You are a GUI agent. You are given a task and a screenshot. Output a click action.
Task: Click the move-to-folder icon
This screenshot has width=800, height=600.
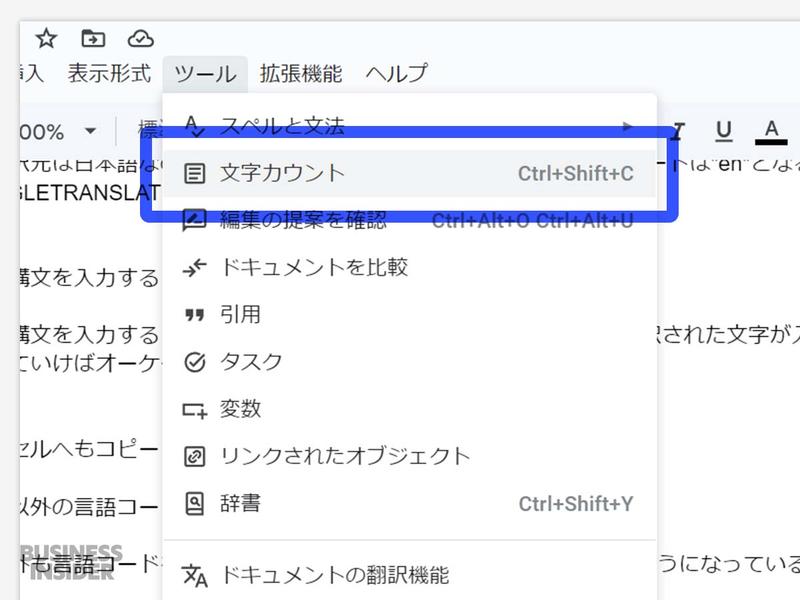tap(93, 38)
